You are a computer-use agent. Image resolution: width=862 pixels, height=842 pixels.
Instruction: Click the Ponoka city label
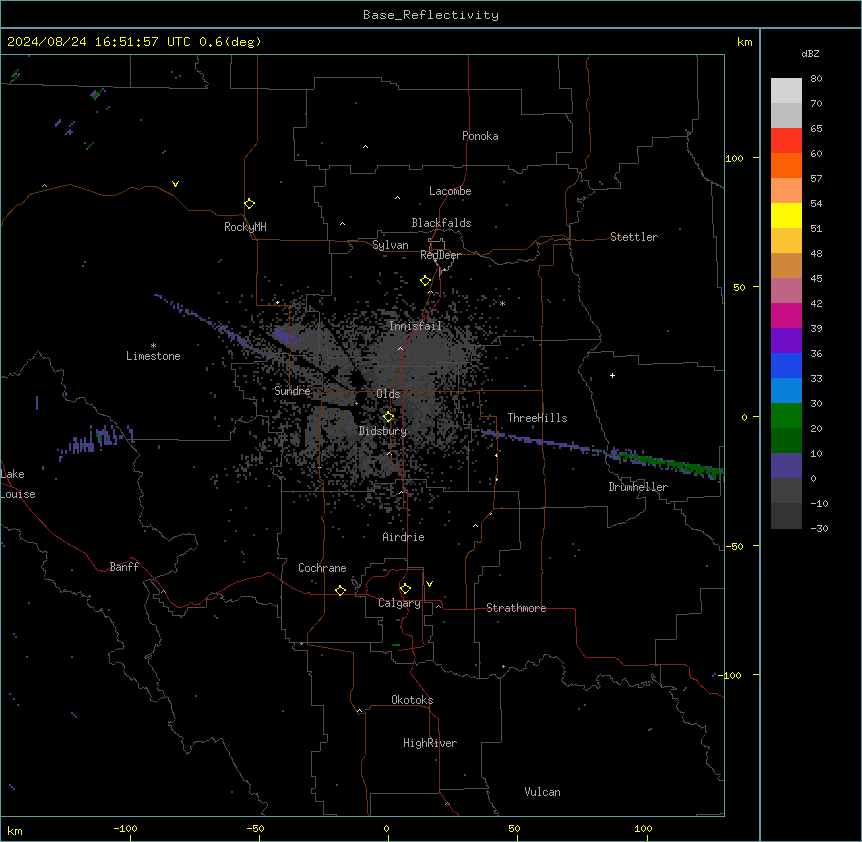(480, 136)
